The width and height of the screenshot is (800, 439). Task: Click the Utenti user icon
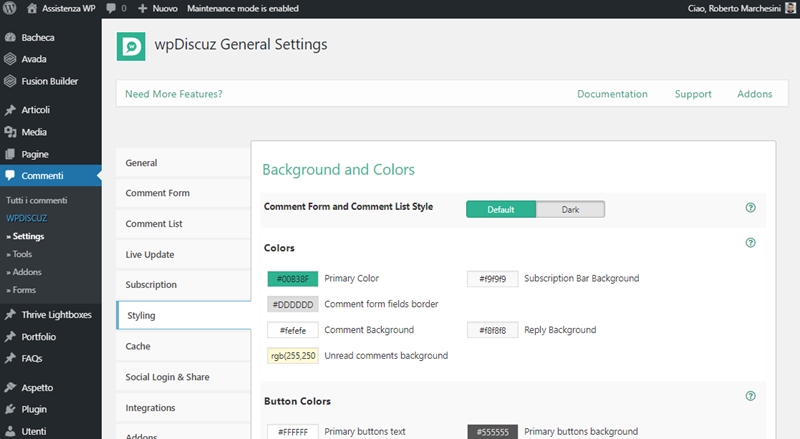pyautogui.click(x=10, y=431)
